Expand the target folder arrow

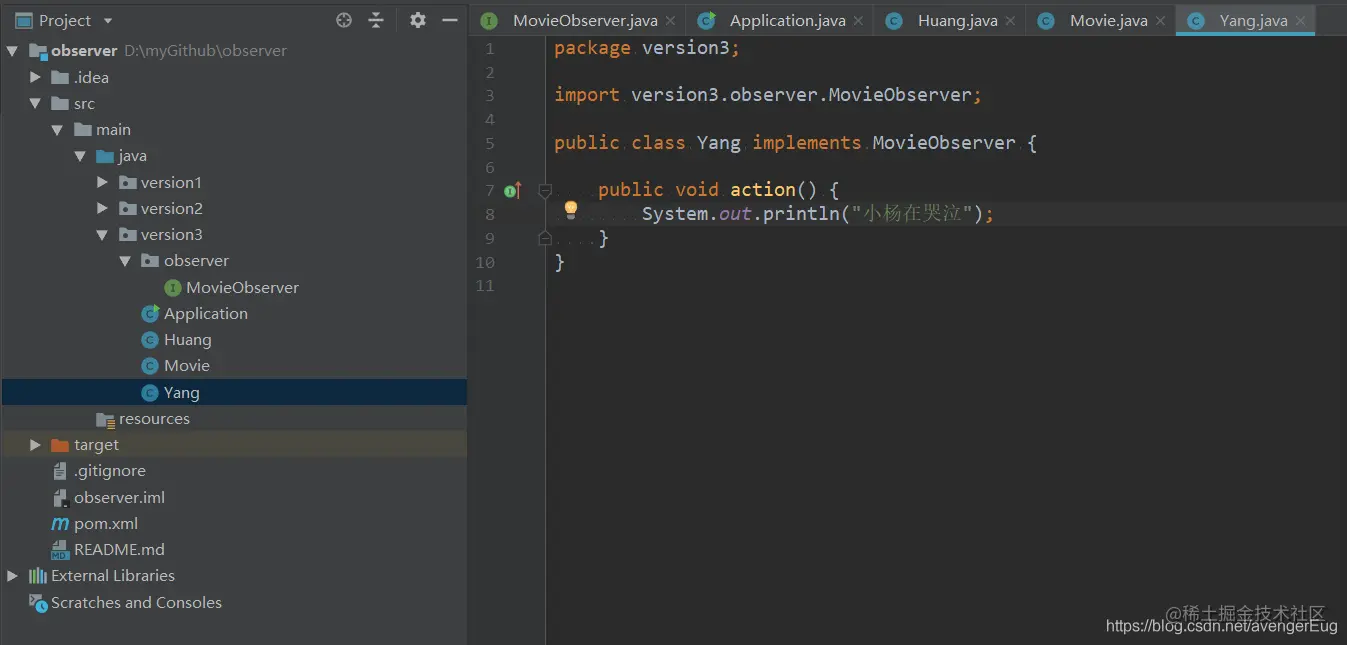pos(36,445)
